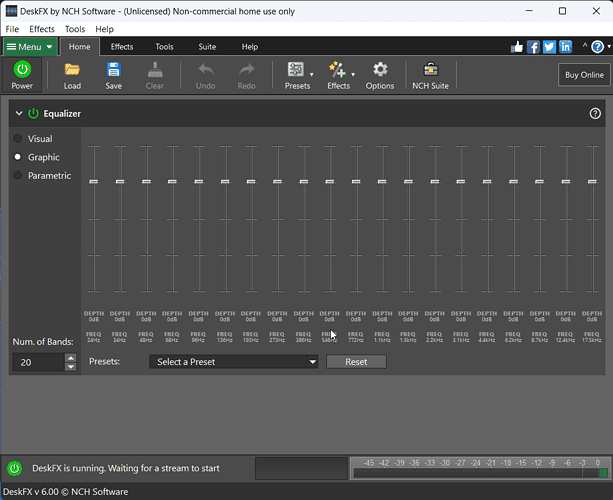Screen dimensions: 613x500
Task: Select the Graphic equalizer mode
Action: point(18,157)
